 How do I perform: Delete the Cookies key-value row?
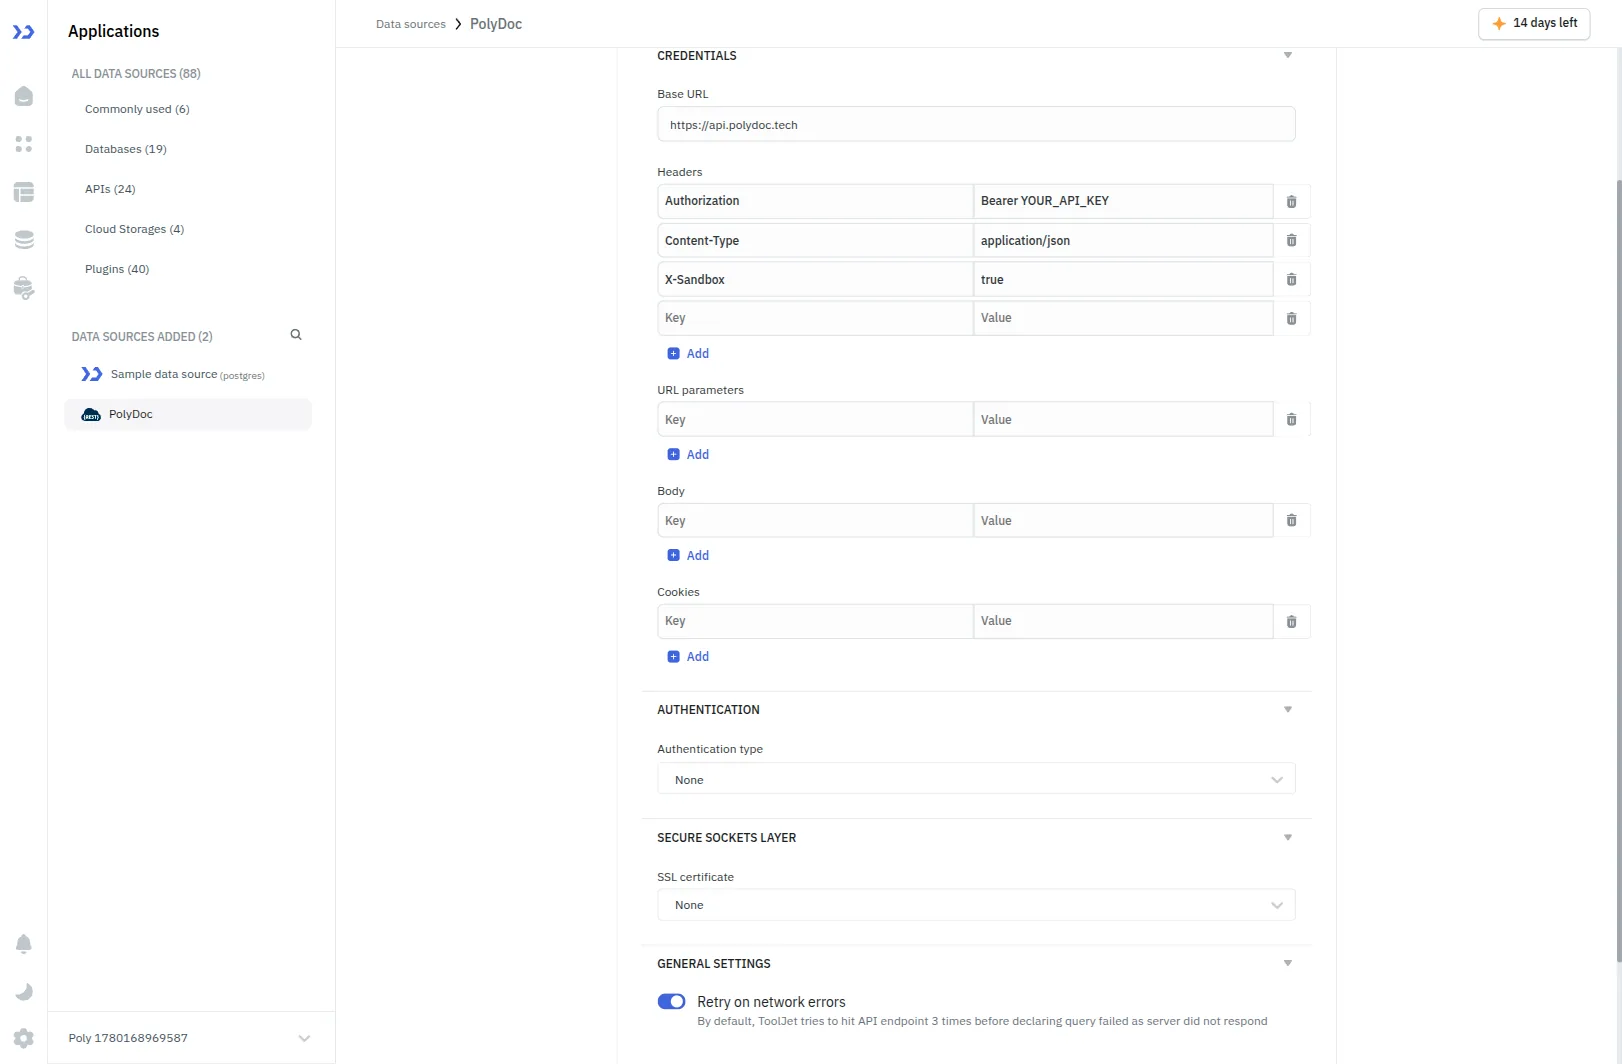(x=1291, y=622)
